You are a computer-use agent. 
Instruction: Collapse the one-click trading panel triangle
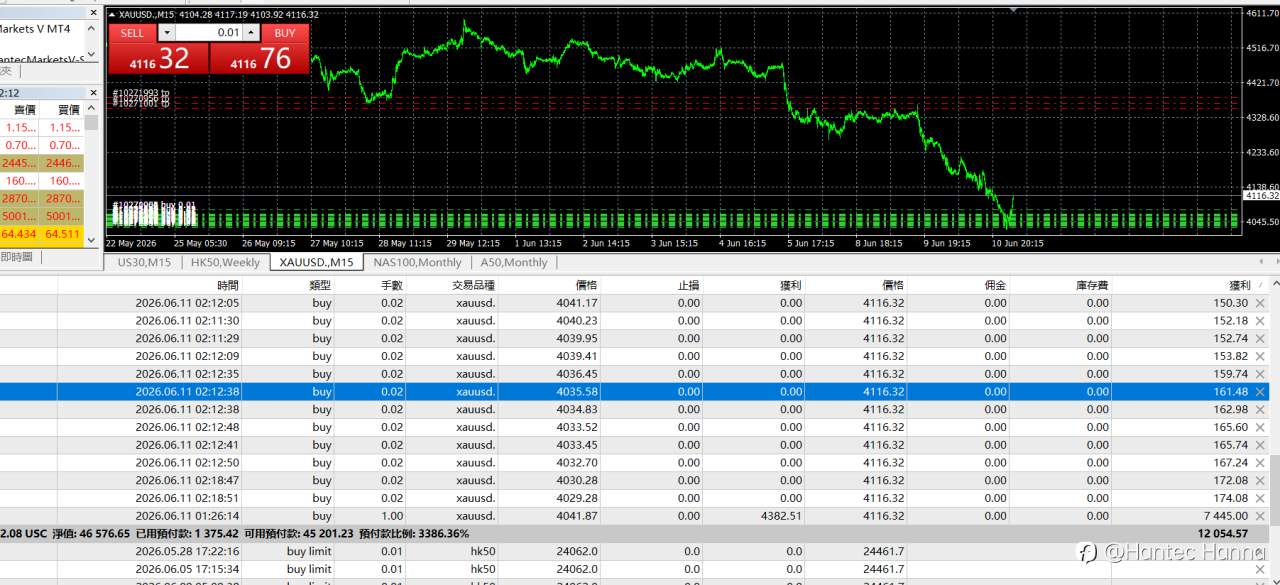(x=111, y=14)
